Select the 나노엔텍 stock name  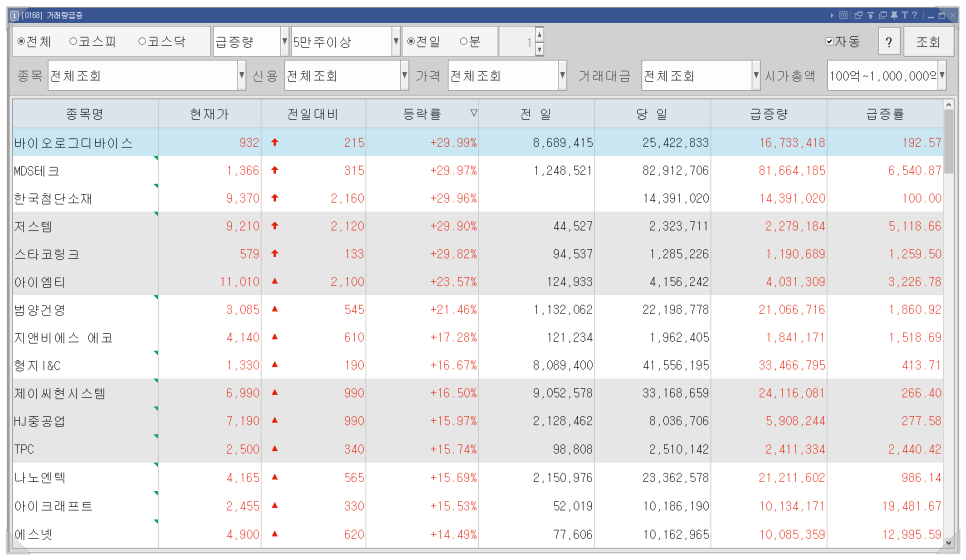click(x=40, y=477)
